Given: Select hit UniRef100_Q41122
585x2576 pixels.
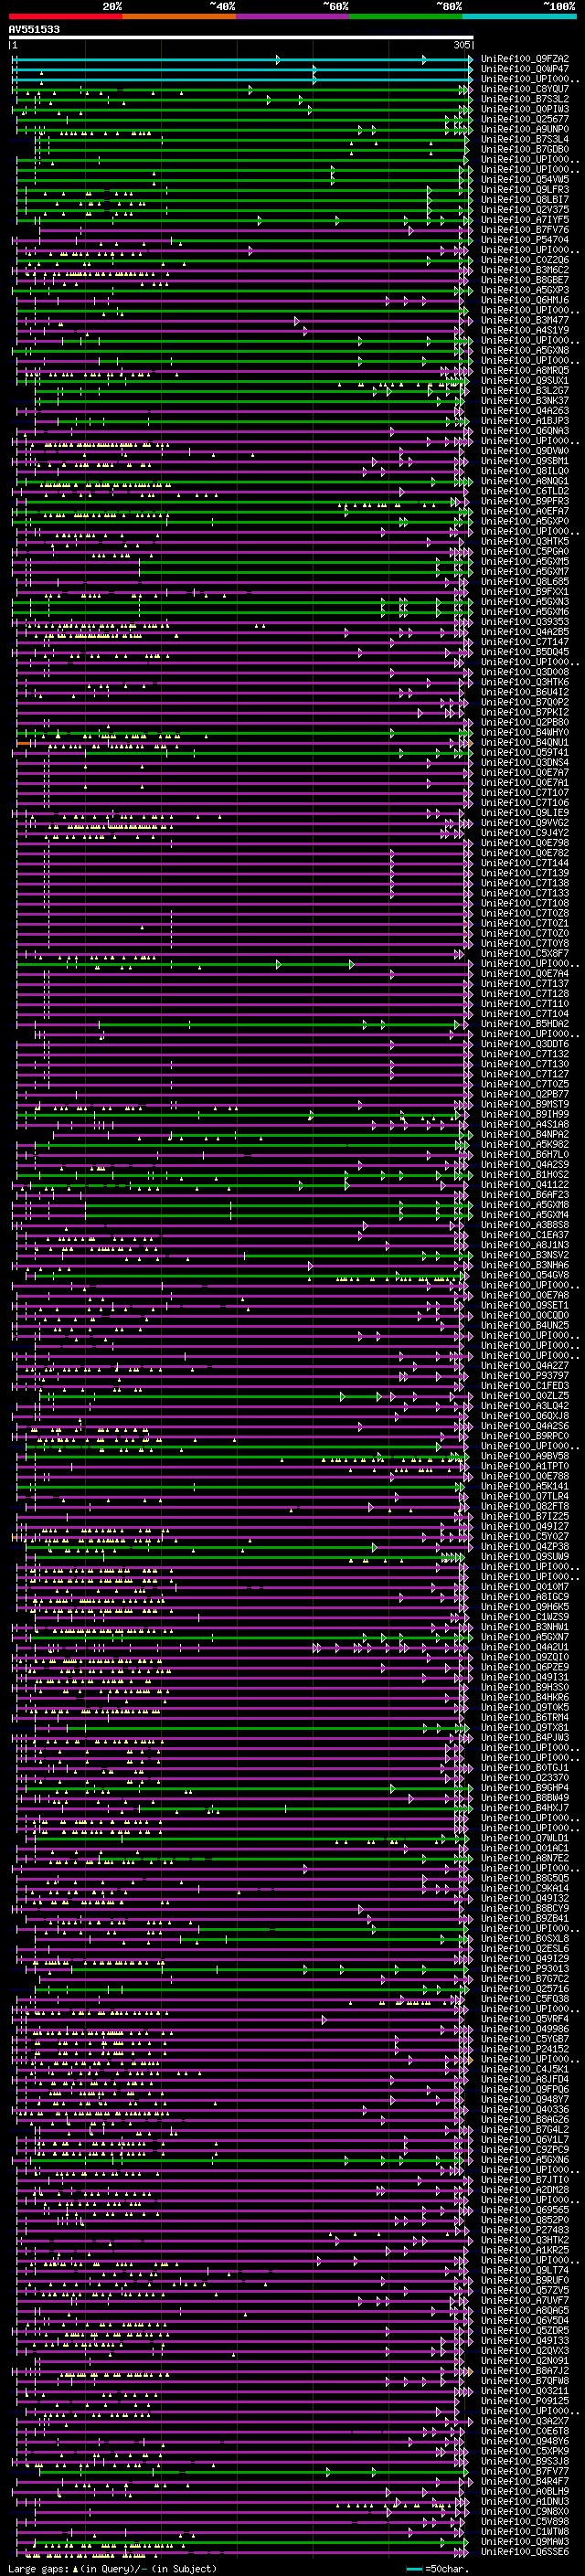Looking at the screenshot, I should [525, 1185].
